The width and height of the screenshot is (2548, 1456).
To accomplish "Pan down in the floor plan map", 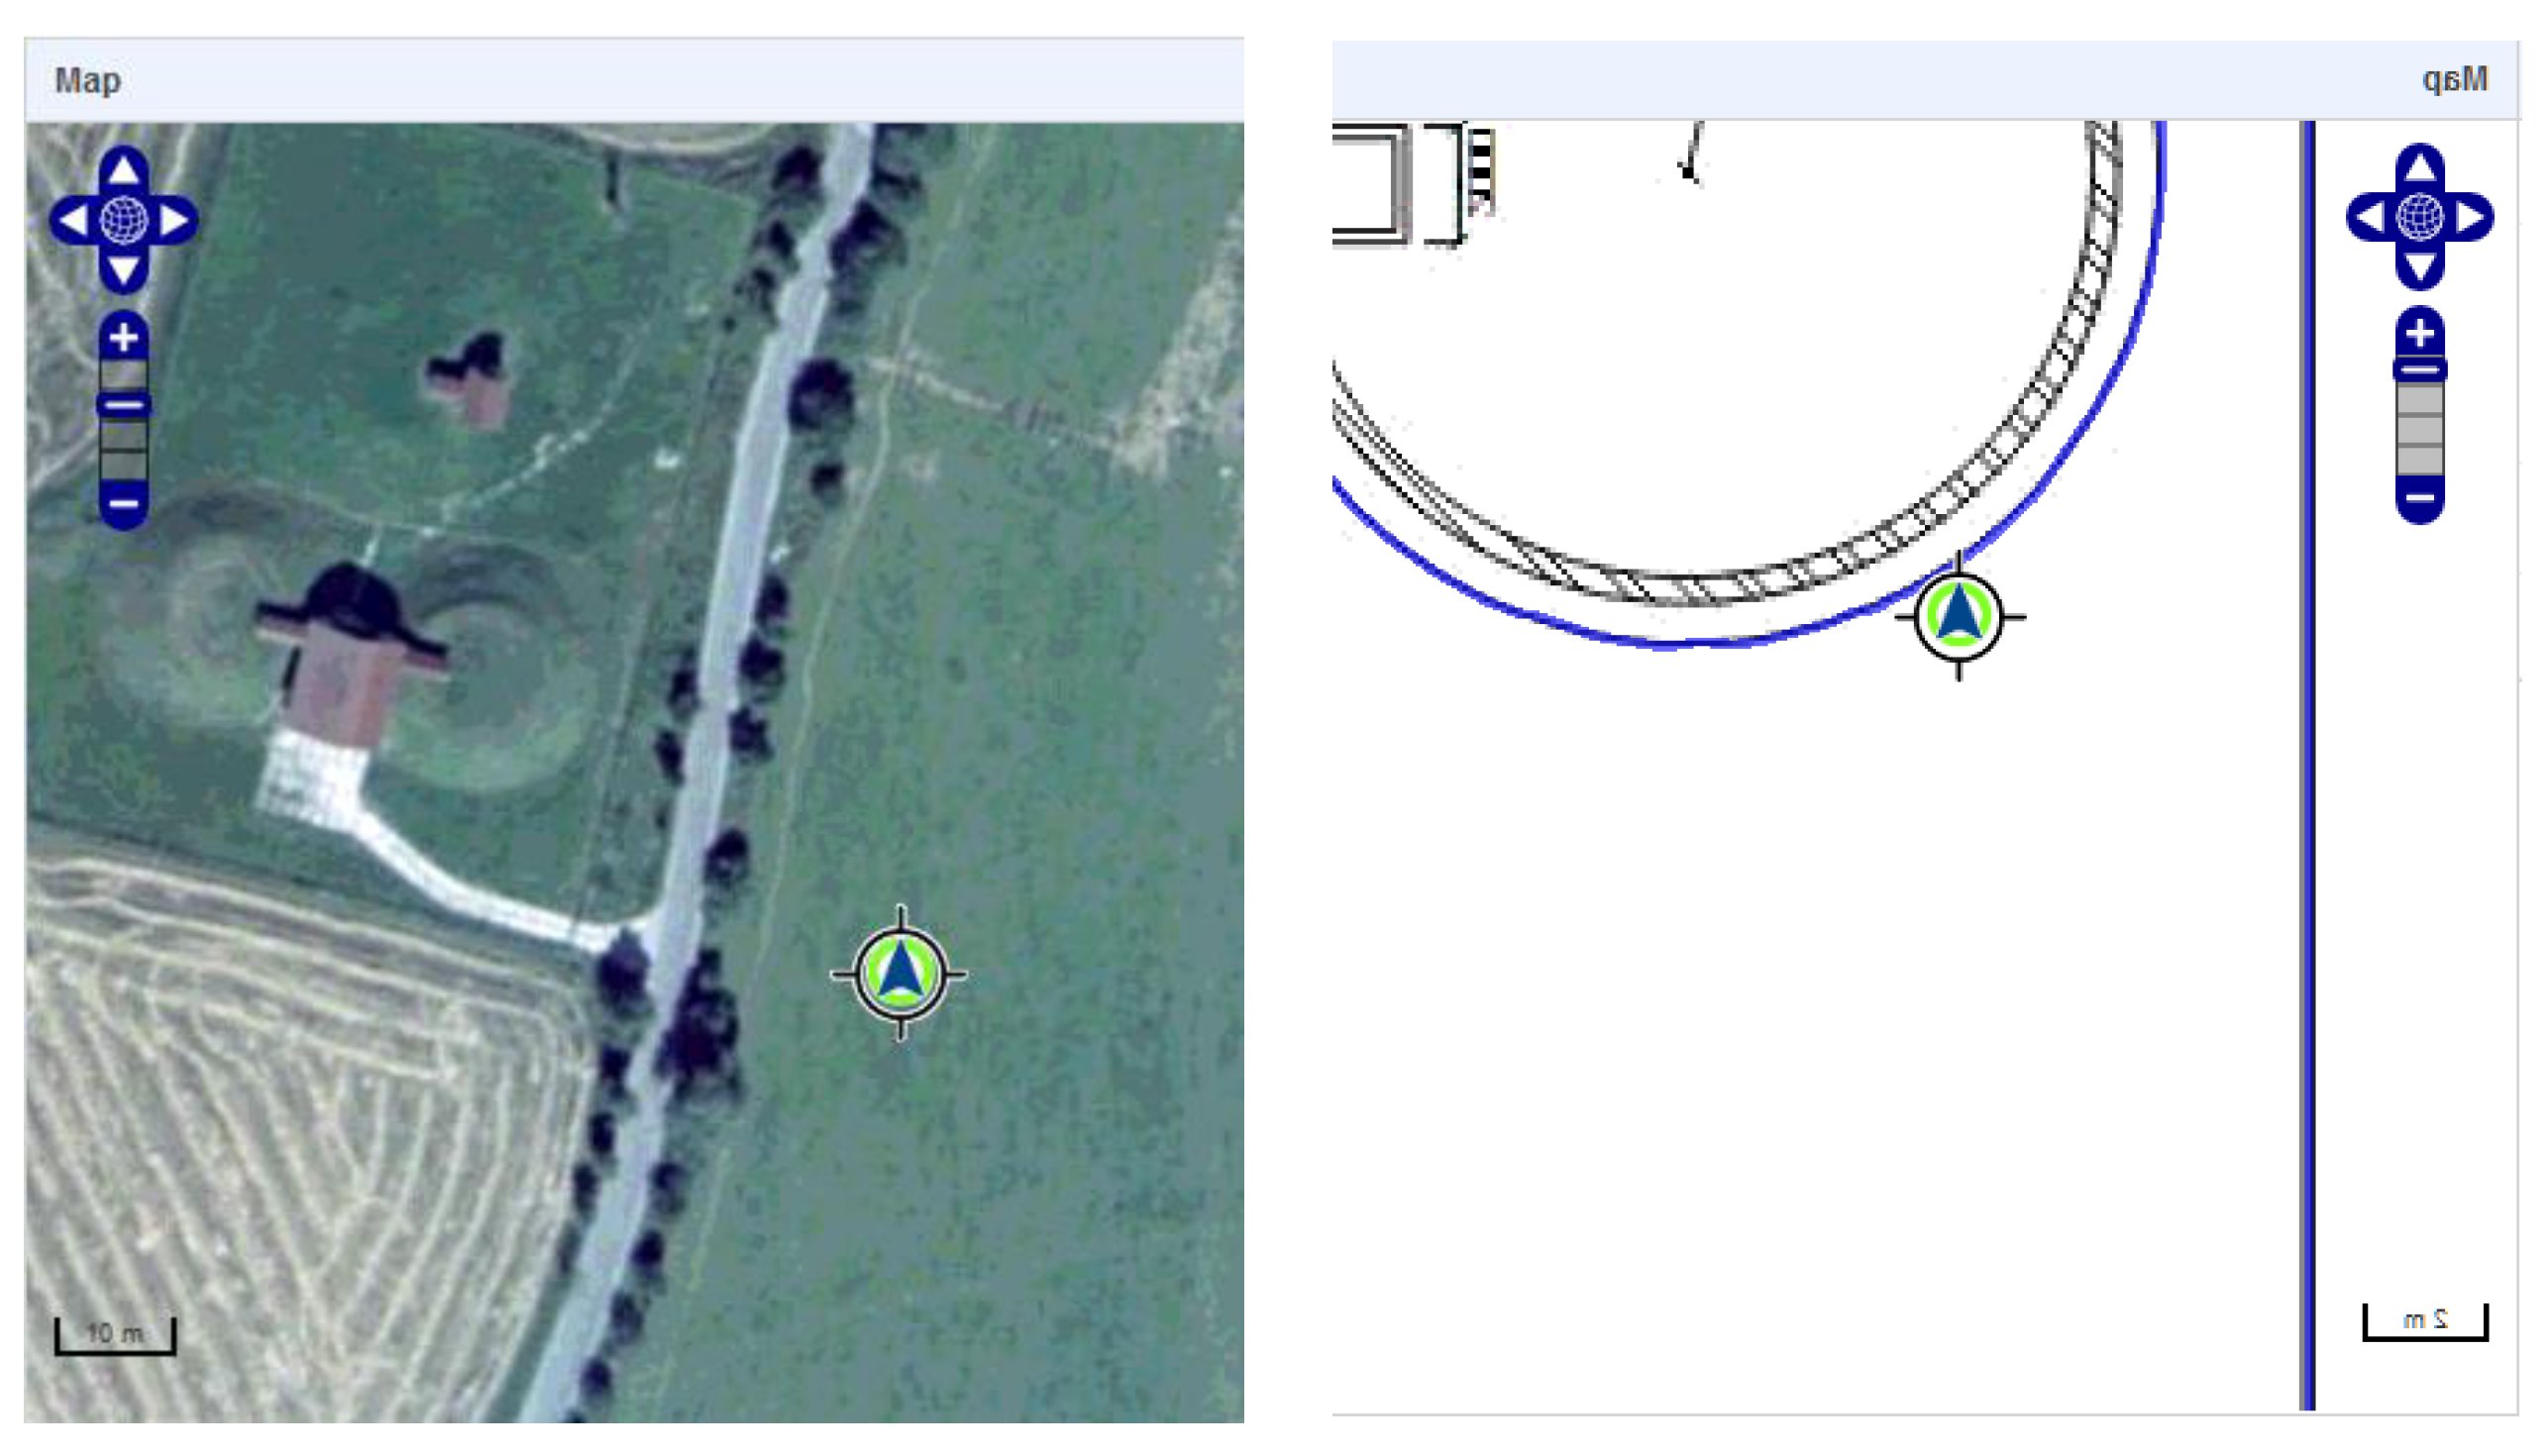I will [2419, 267].
